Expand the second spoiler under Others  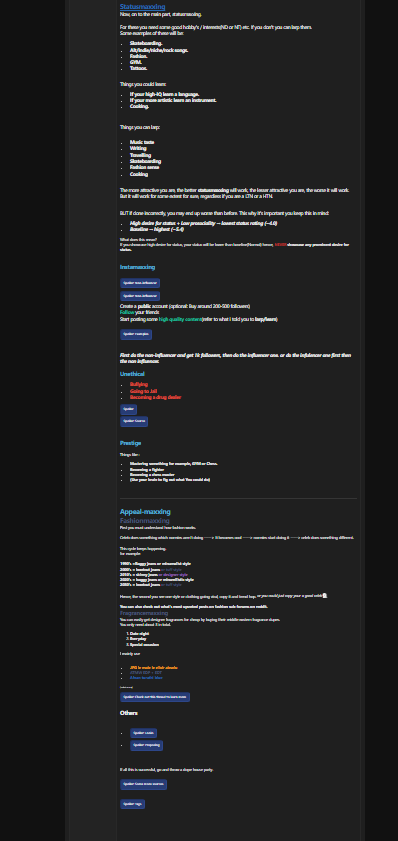tap(146, 746)
